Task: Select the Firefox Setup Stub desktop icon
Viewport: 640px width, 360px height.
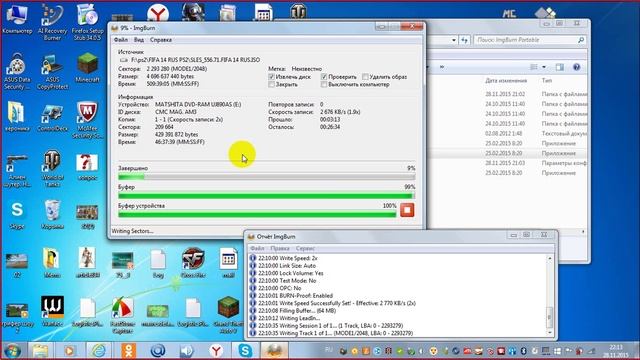Action: (x=87, y=21)
